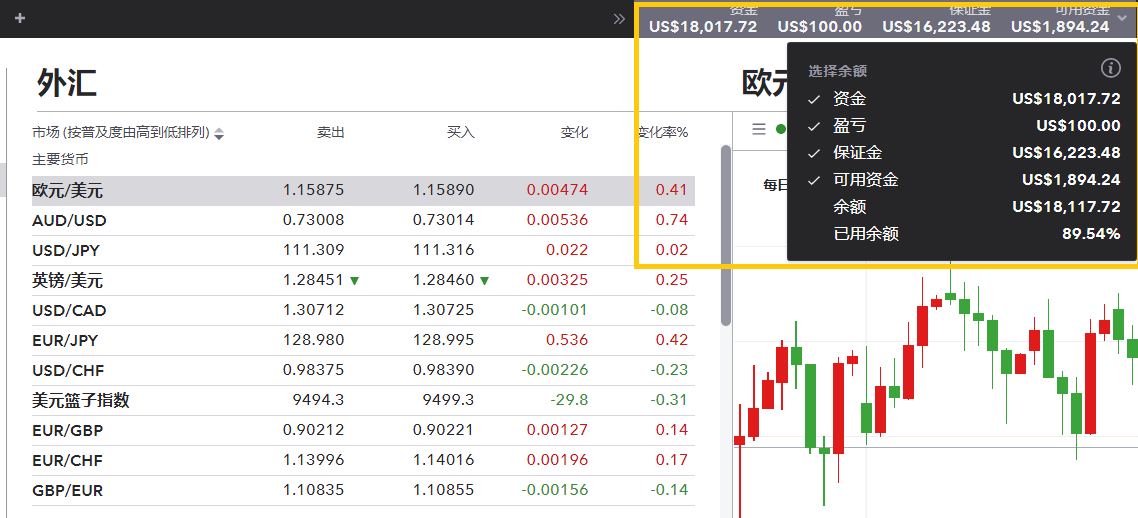Click the header 保证金 US$16,223.48 value
Image resolution: width=1138 pixels, height=518 pixels.
pyautogui.click(x=936, y=20)
